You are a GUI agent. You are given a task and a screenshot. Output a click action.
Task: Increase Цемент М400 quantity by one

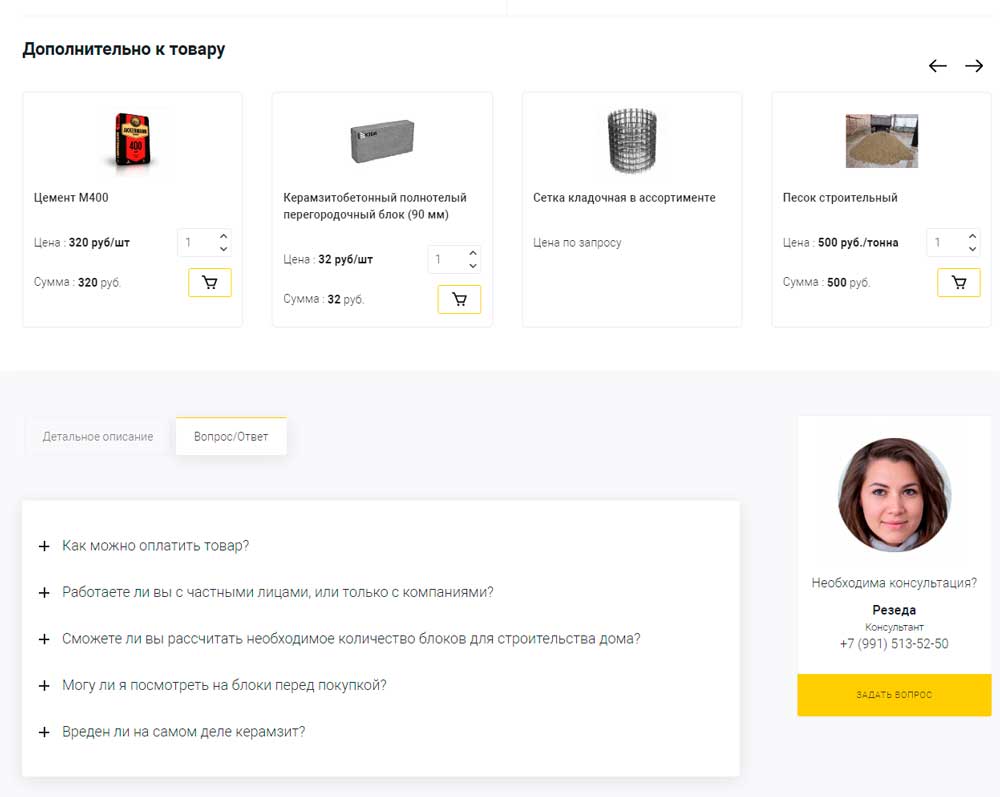pyautogui.click(x=223, y=236)
